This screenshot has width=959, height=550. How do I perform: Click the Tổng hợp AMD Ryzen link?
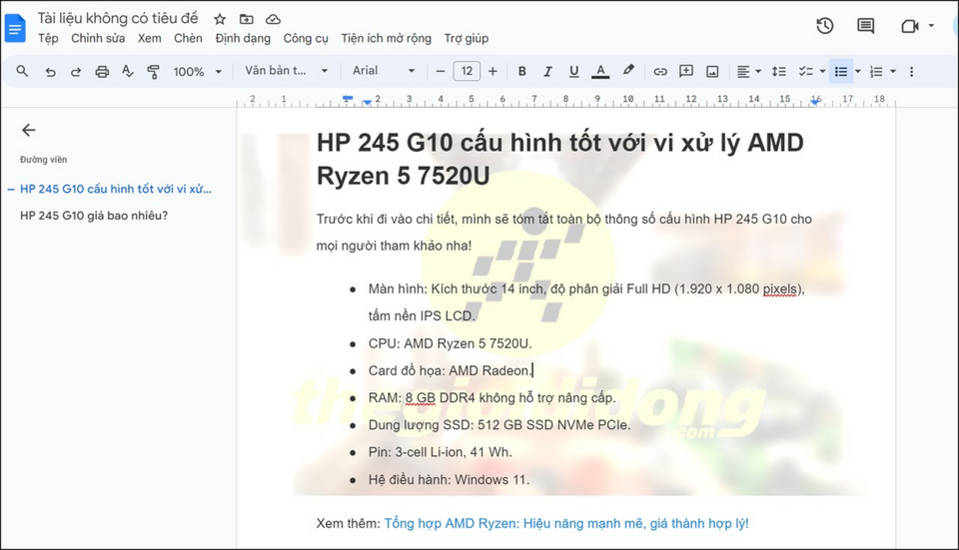[x=566, y=523]
